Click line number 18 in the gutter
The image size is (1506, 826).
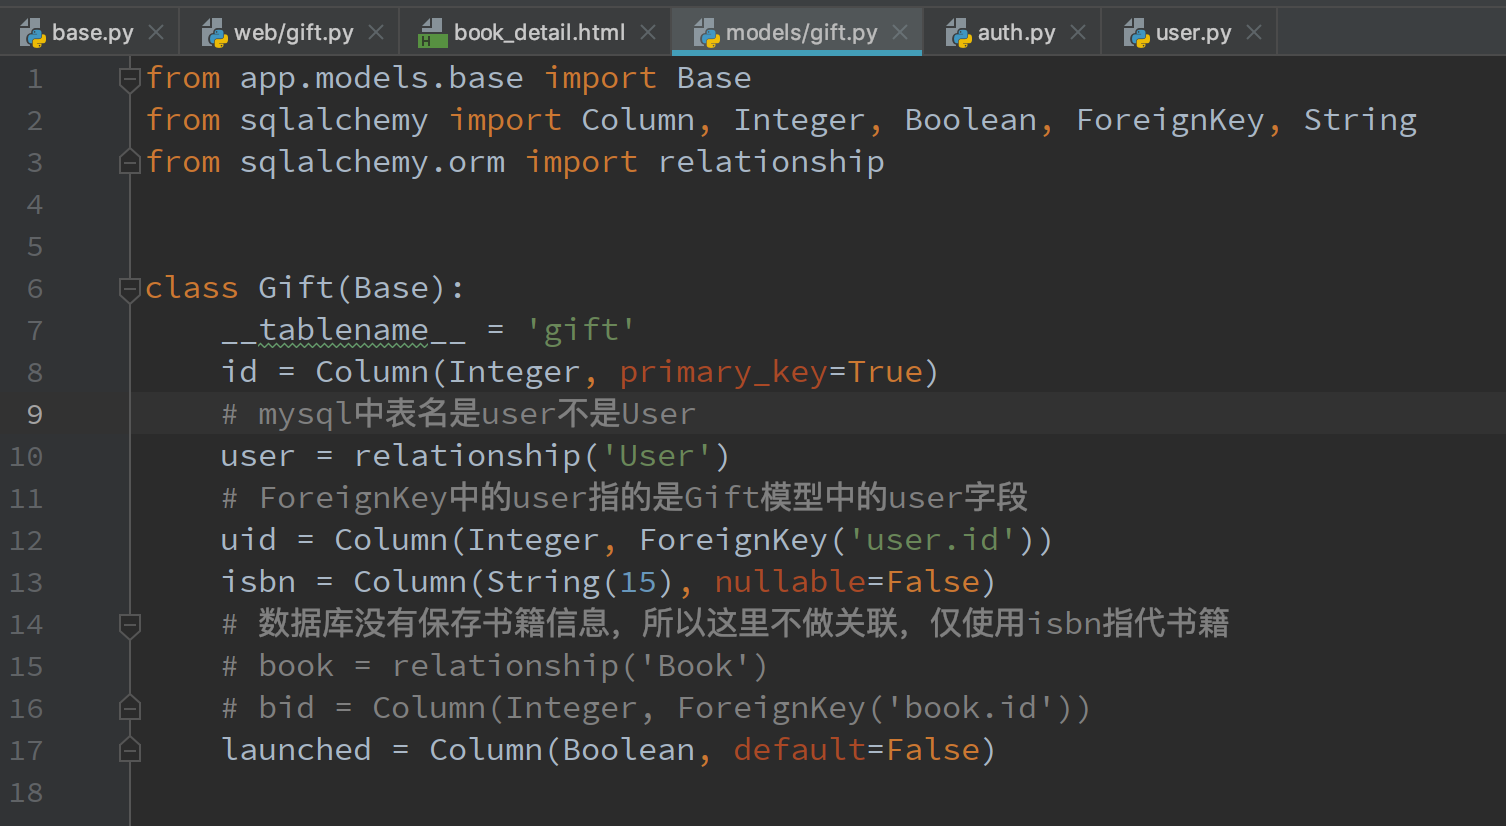[x=26, y=792]
